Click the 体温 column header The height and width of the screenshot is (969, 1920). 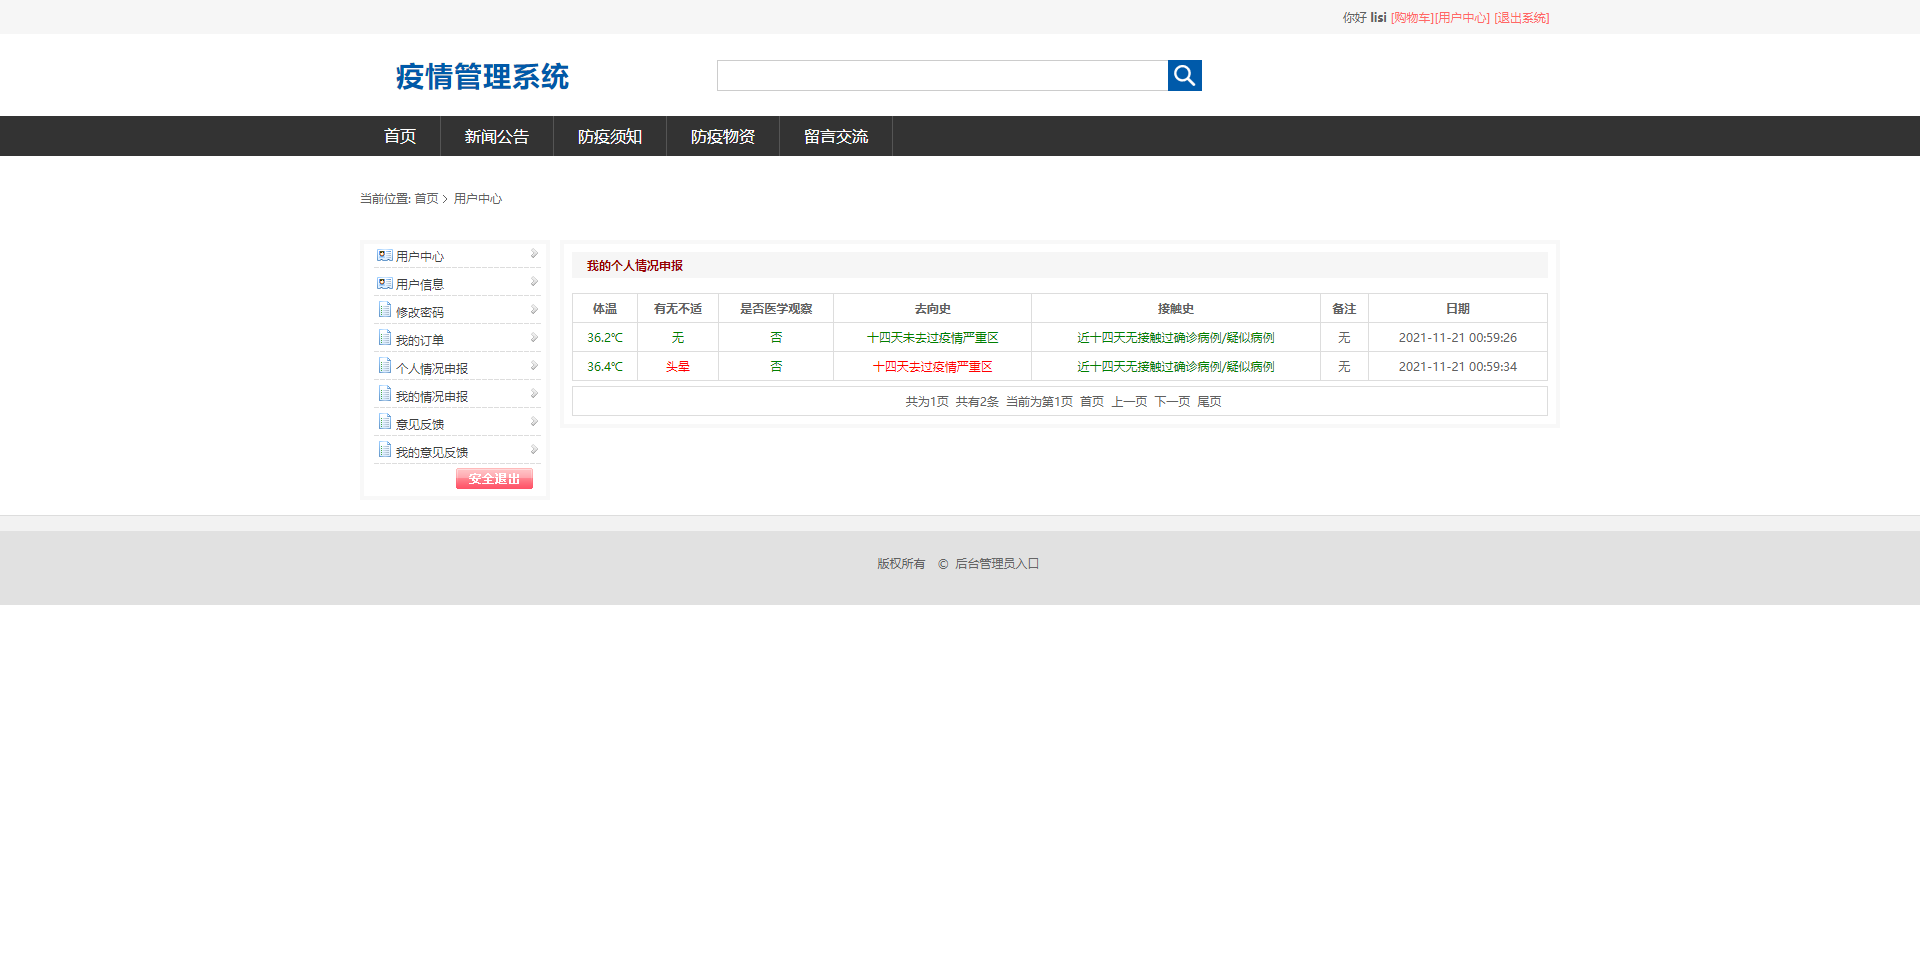pos(605,309)
